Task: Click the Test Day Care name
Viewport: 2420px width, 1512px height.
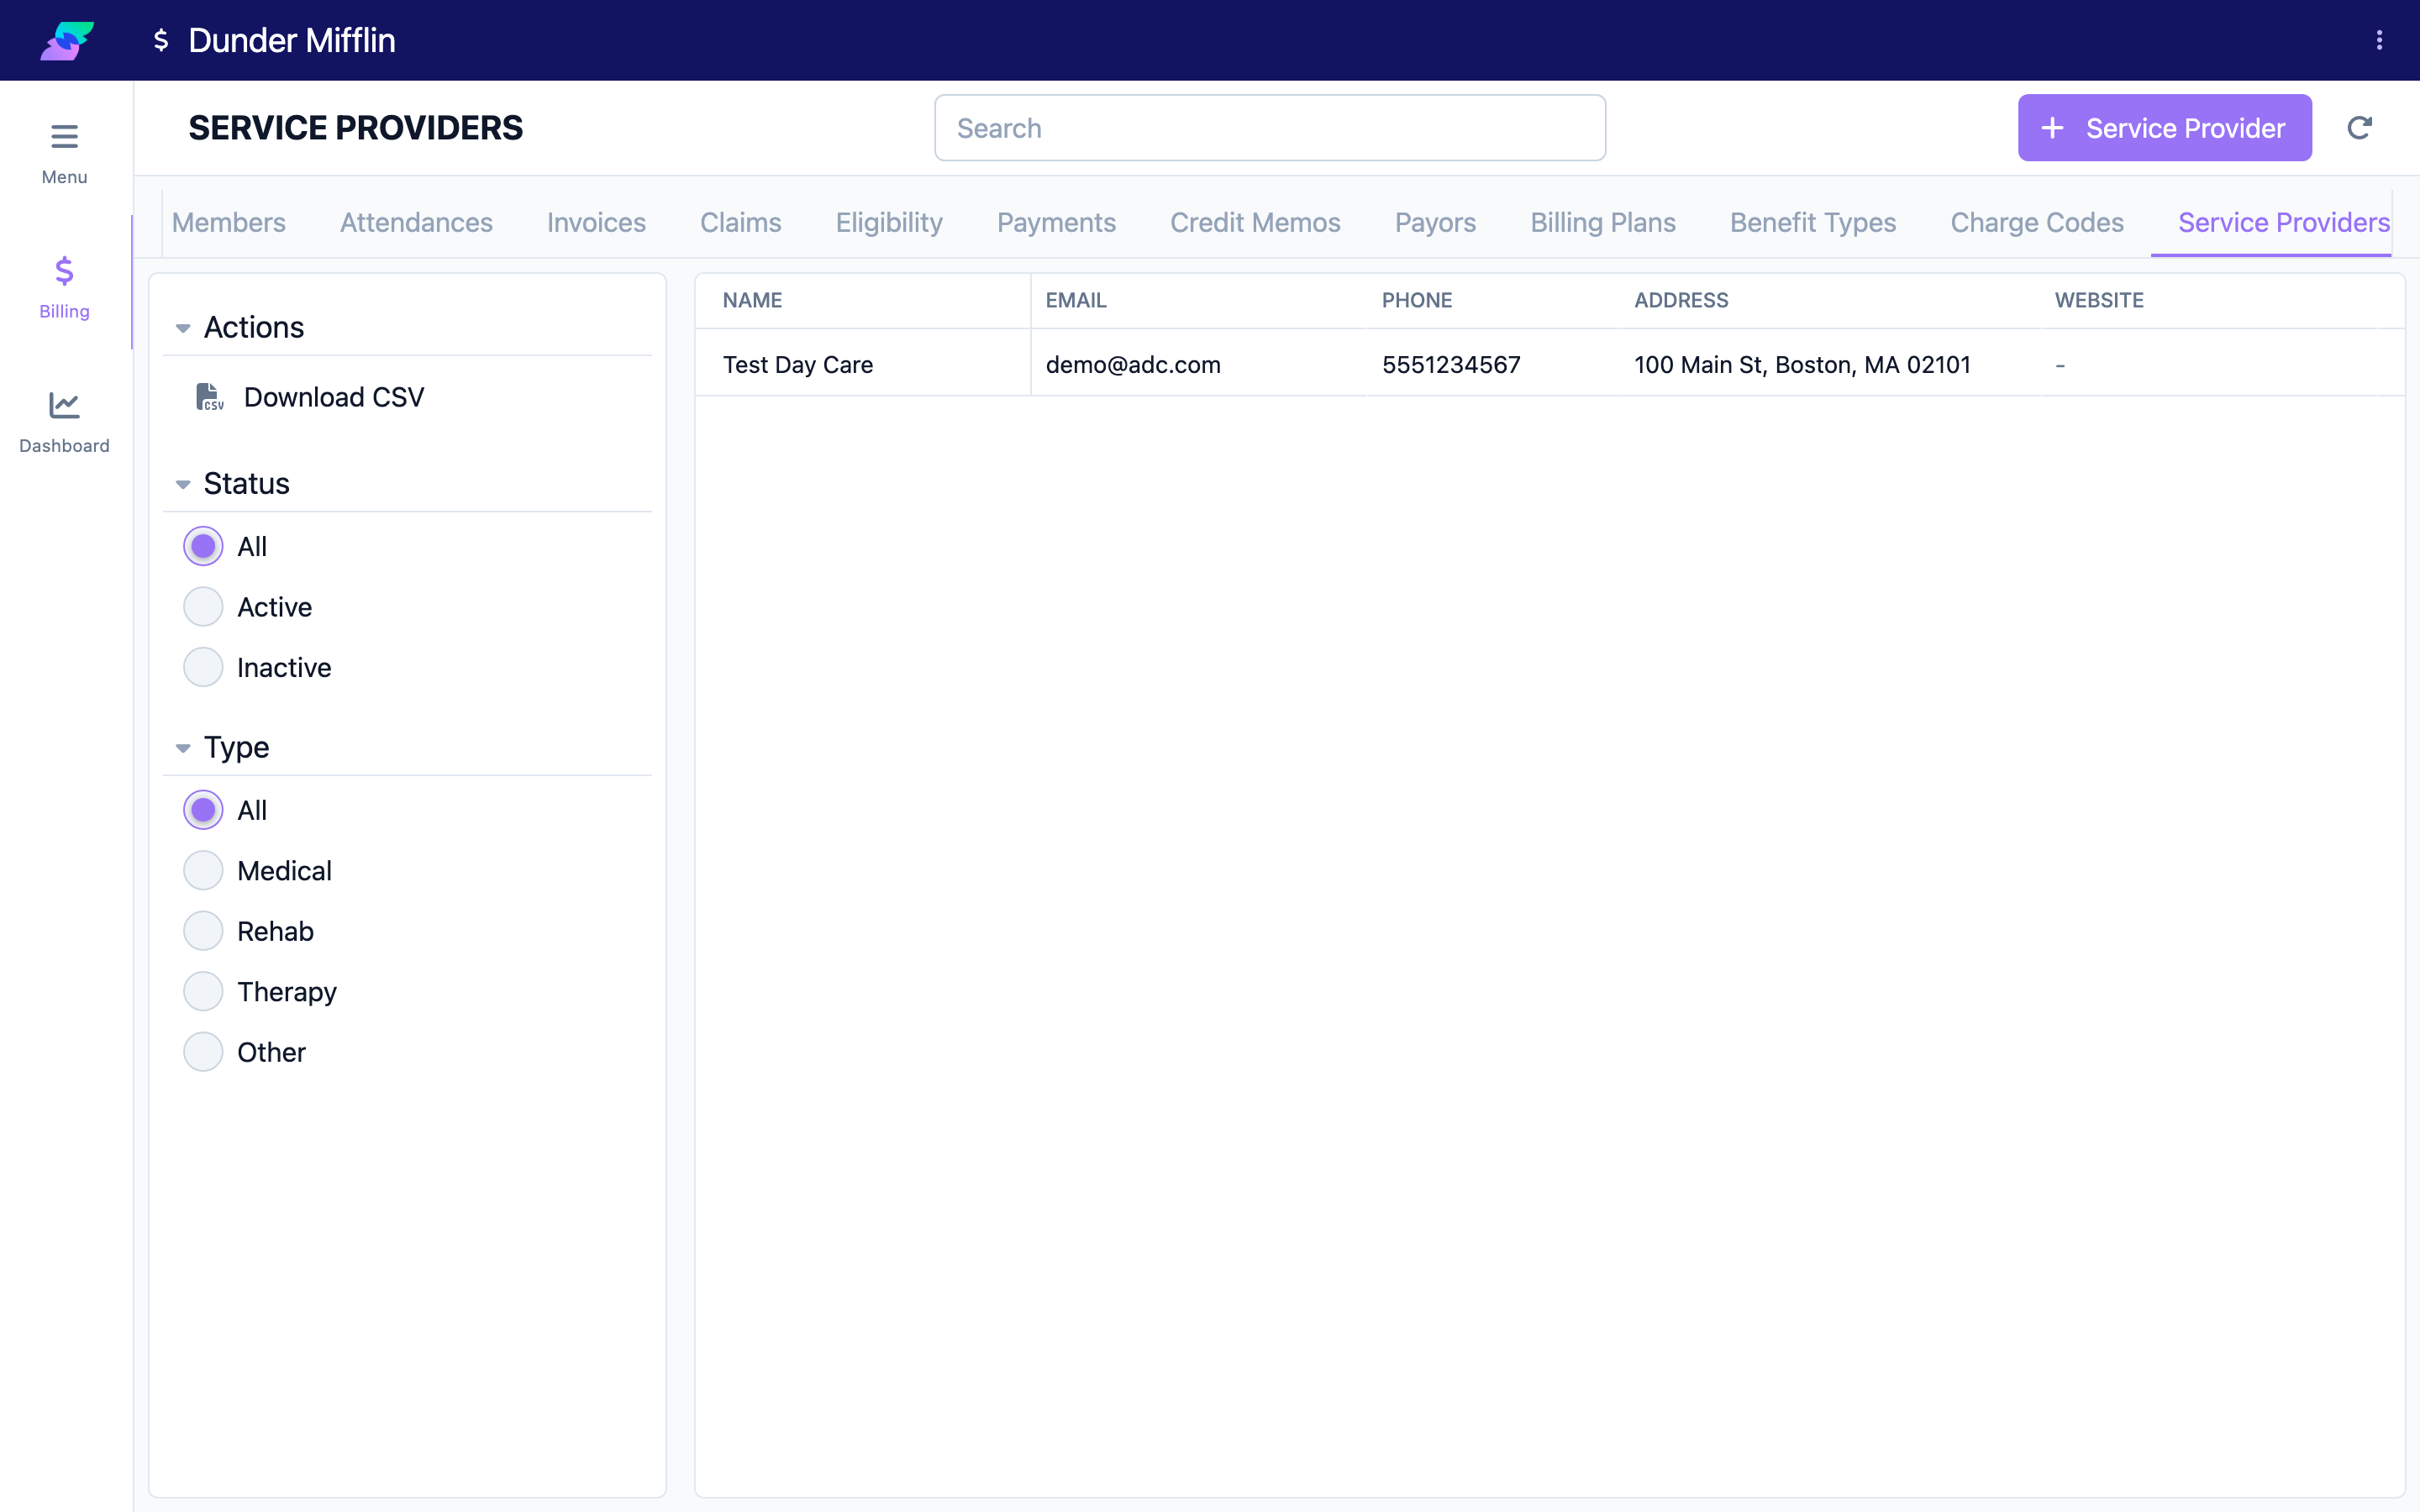Action: (798, 365)
